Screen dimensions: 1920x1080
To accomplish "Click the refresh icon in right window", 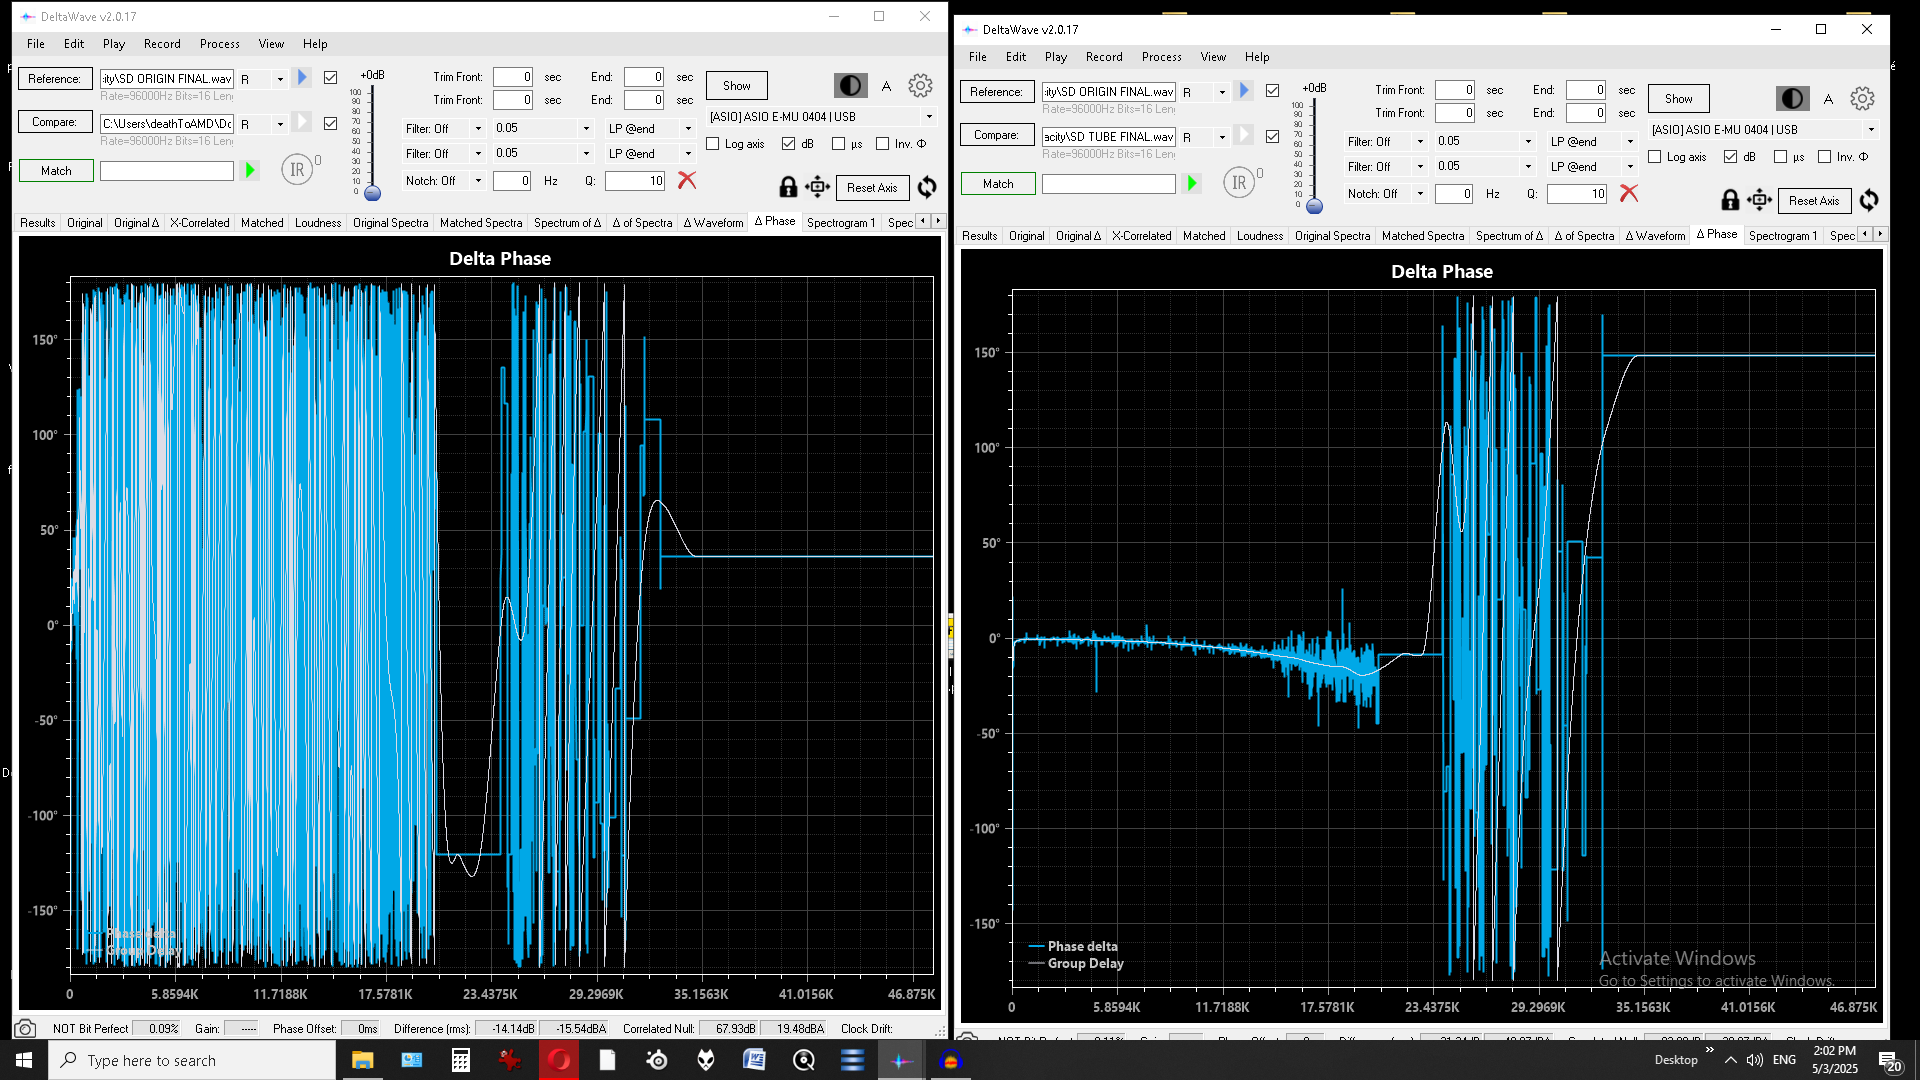I will [x=1869, y=200].
